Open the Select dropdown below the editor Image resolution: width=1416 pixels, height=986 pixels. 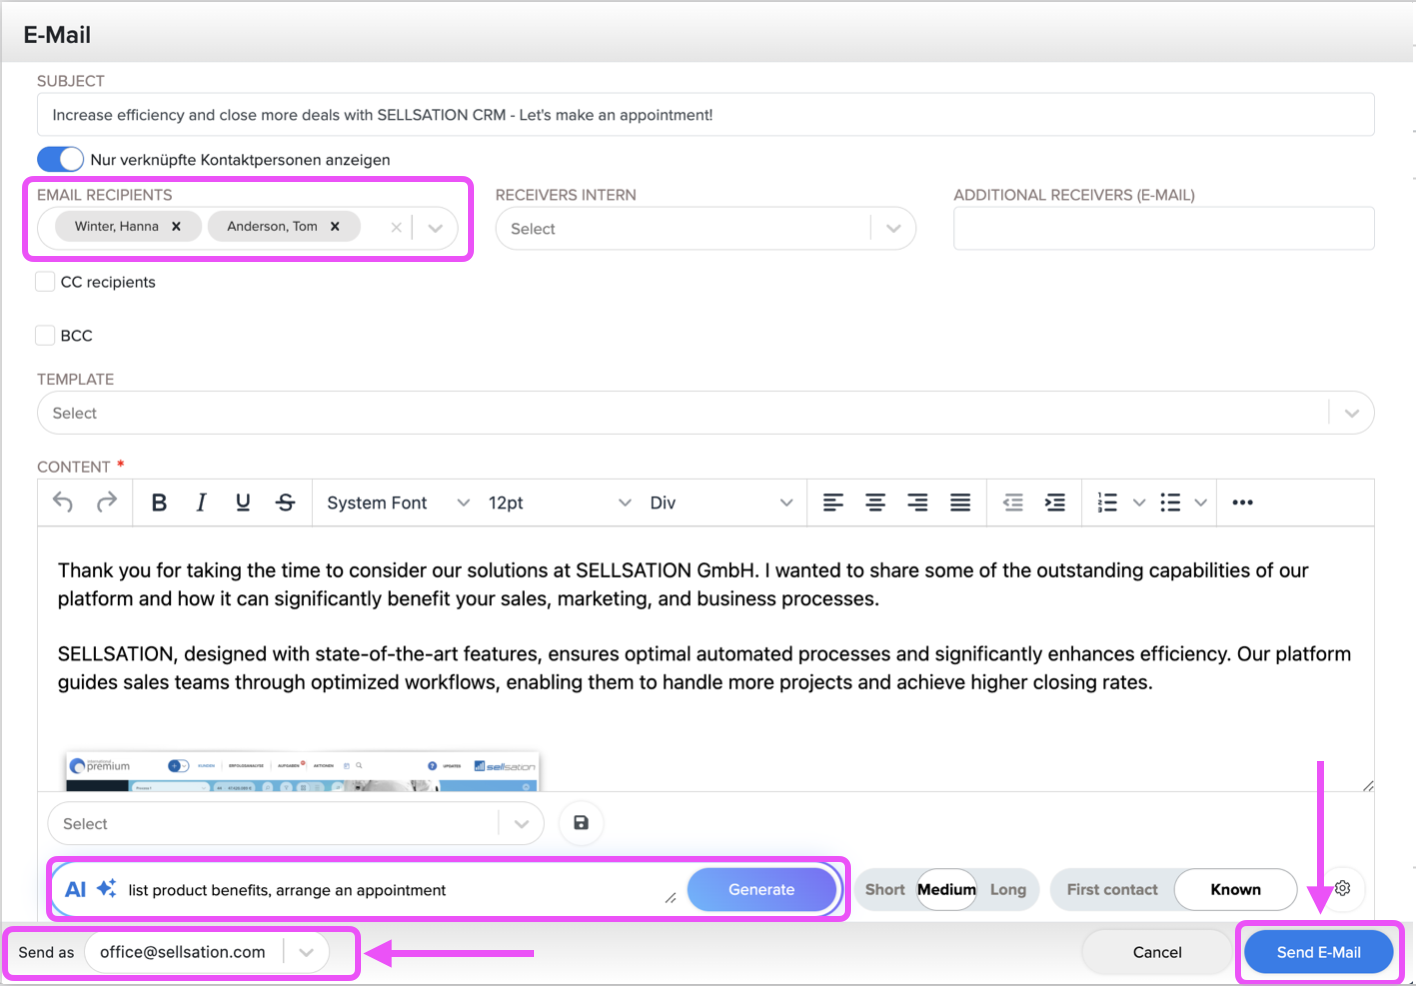[296, 823]
